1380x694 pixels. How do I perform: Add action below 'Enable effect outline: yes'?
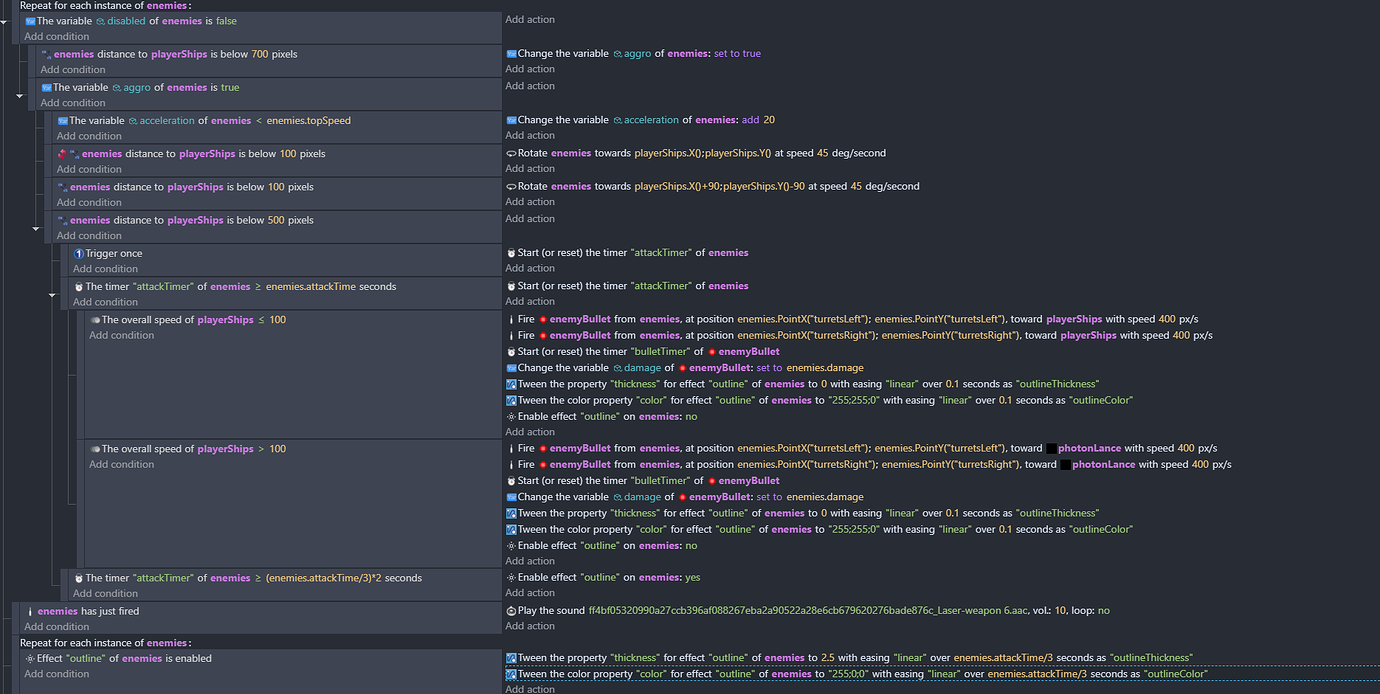[x=530, y=593]
